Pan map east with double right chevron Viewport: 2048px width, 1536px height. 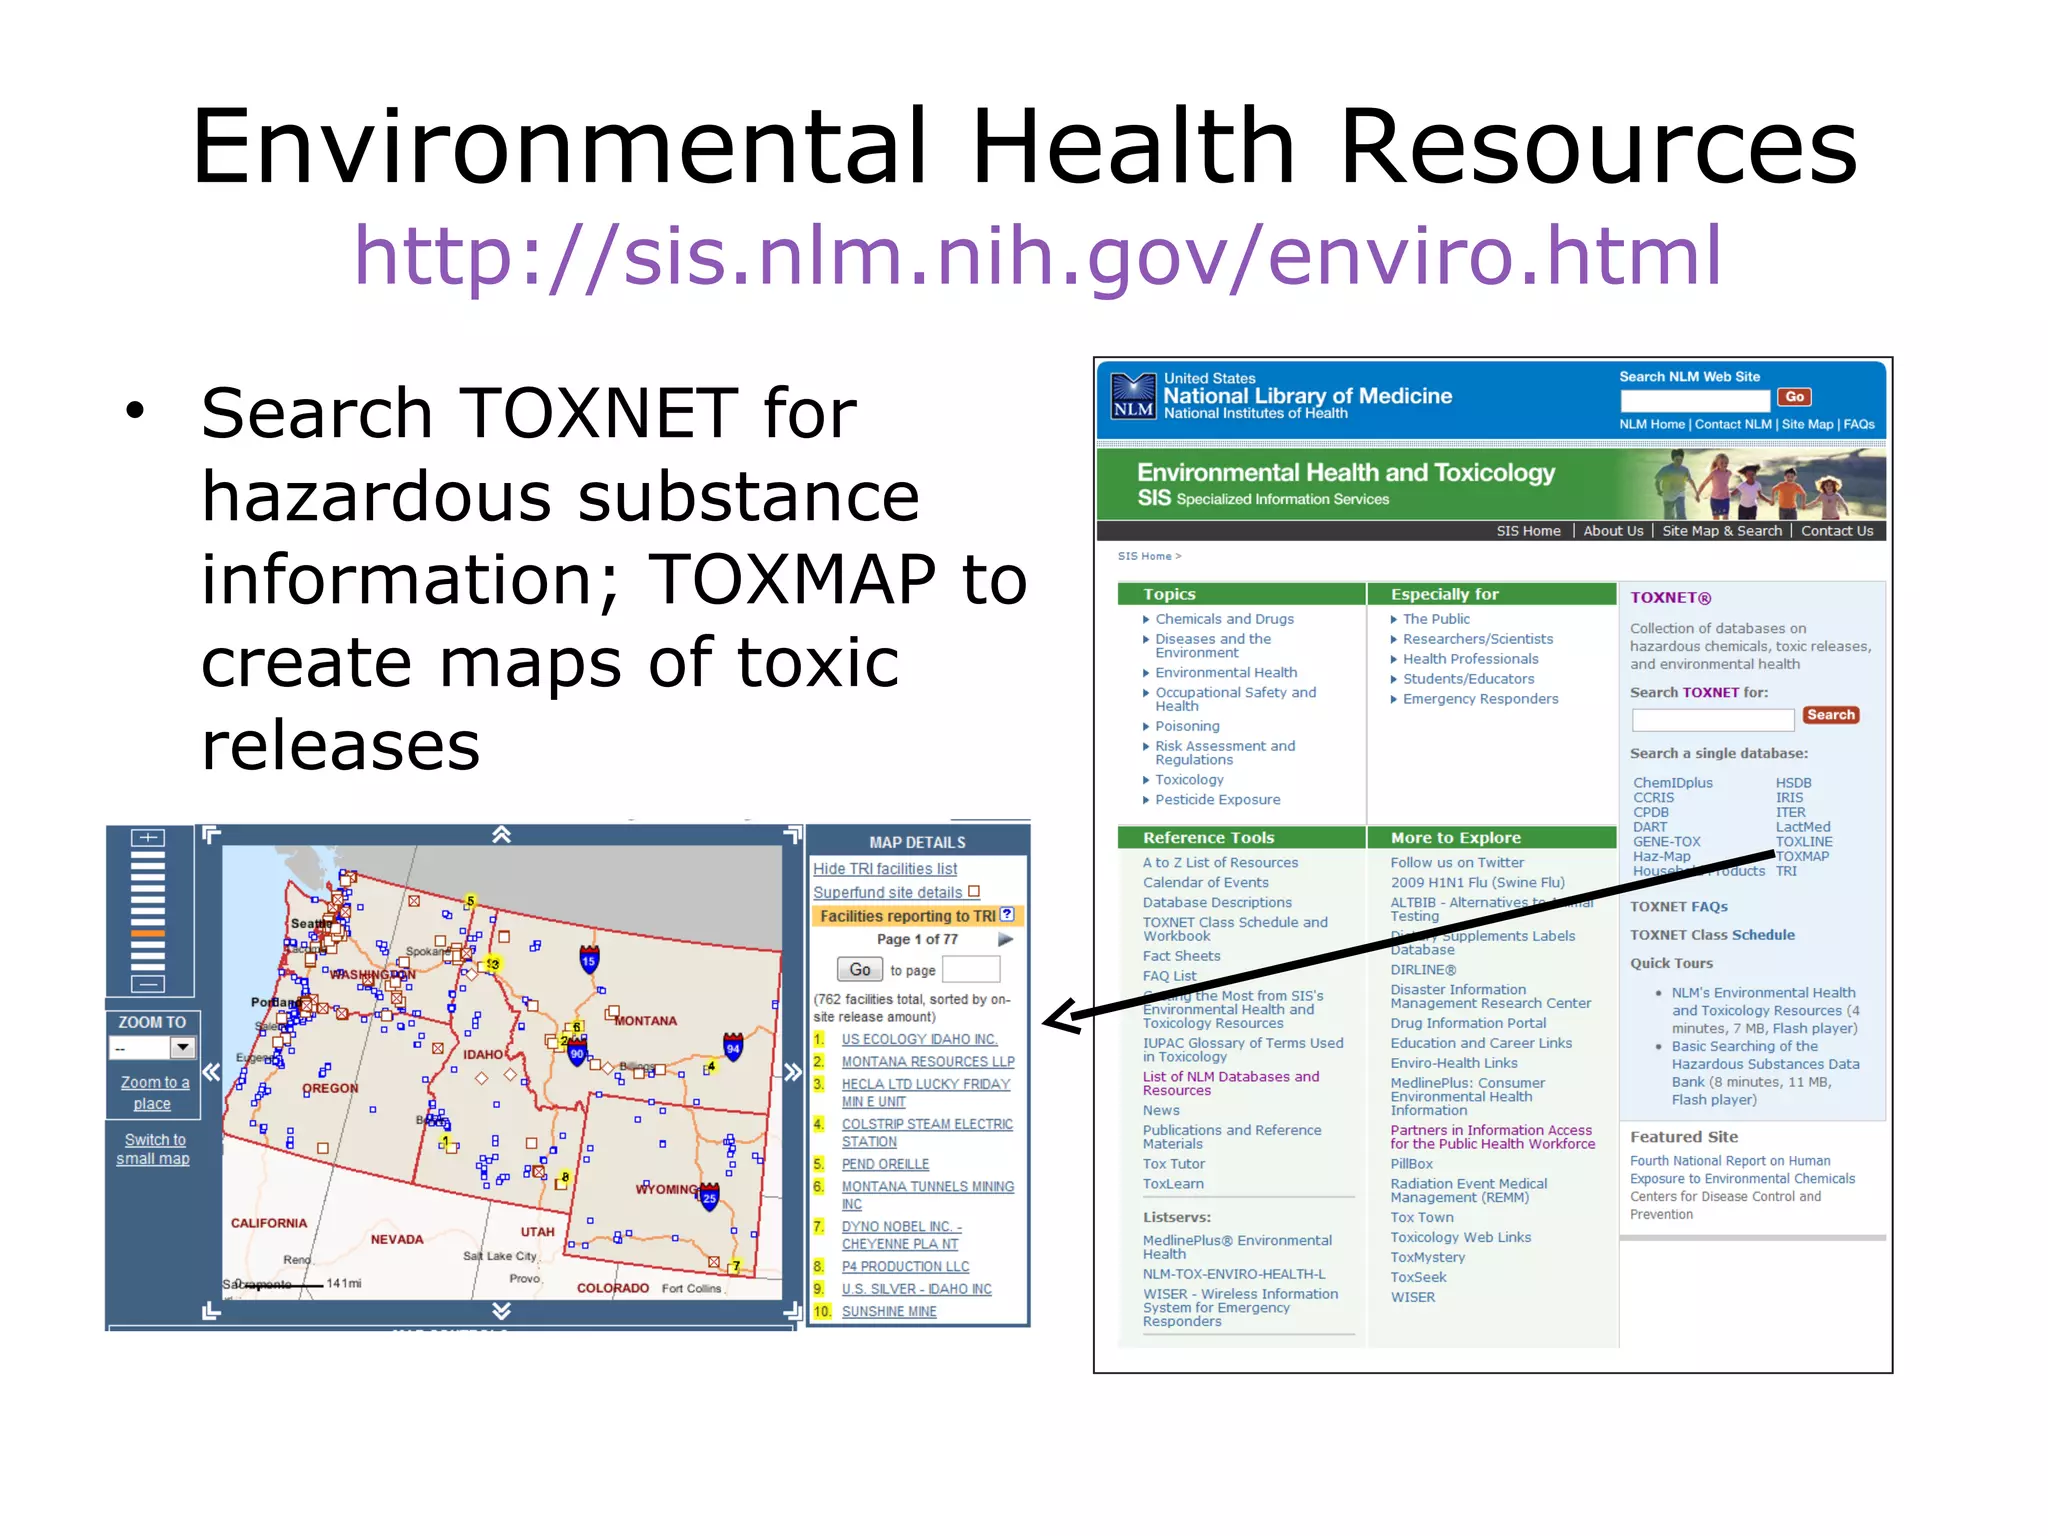tap(793, 1073)
